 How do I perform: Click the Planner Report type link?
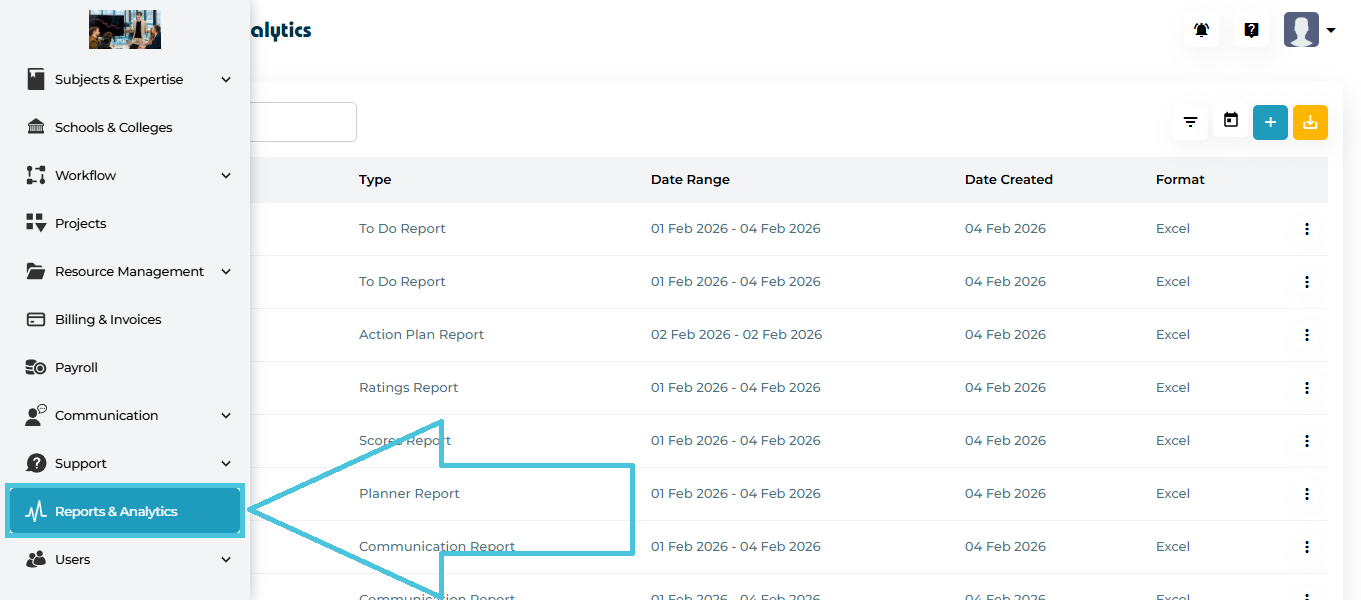[x=409, y=494]
